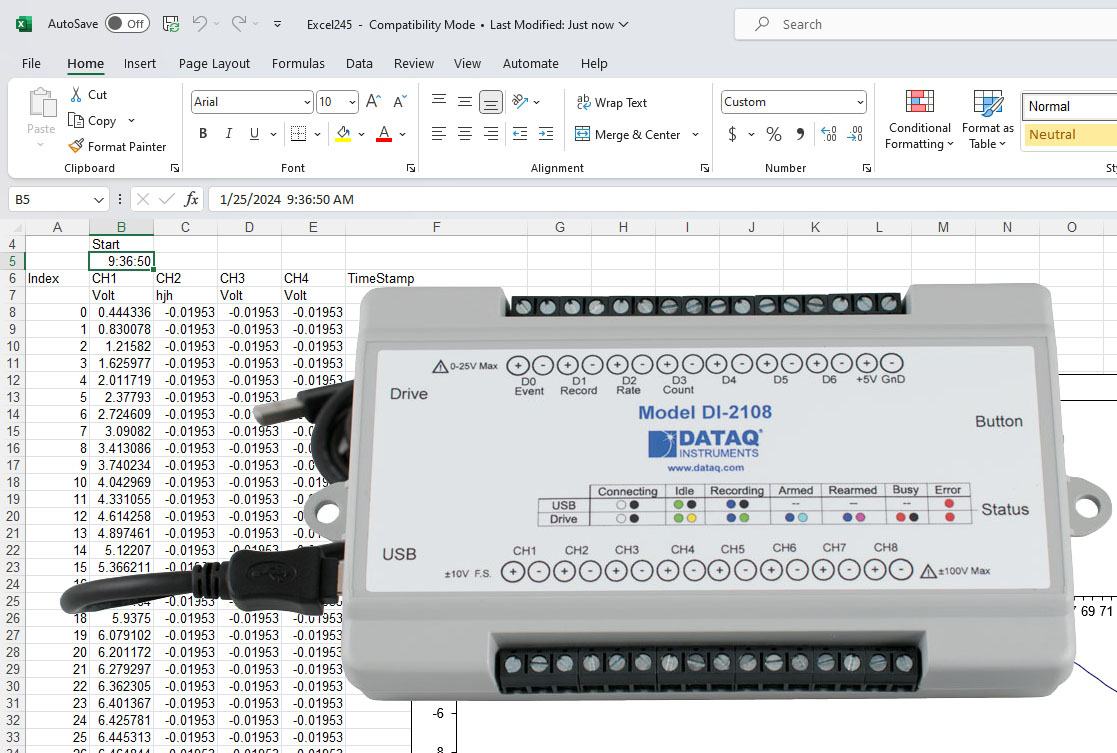Click the Borders icon
Image resolution: width=1117 pixels, height=753 pixels.
[x=298, y=133]
